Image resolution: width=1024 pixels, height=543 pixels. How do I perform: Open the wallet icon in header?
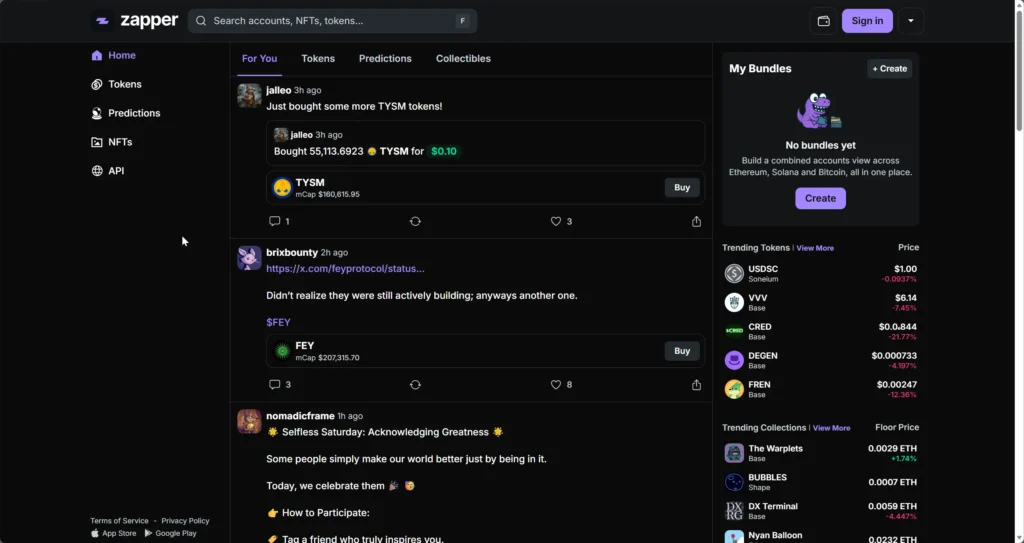point(824,21)
